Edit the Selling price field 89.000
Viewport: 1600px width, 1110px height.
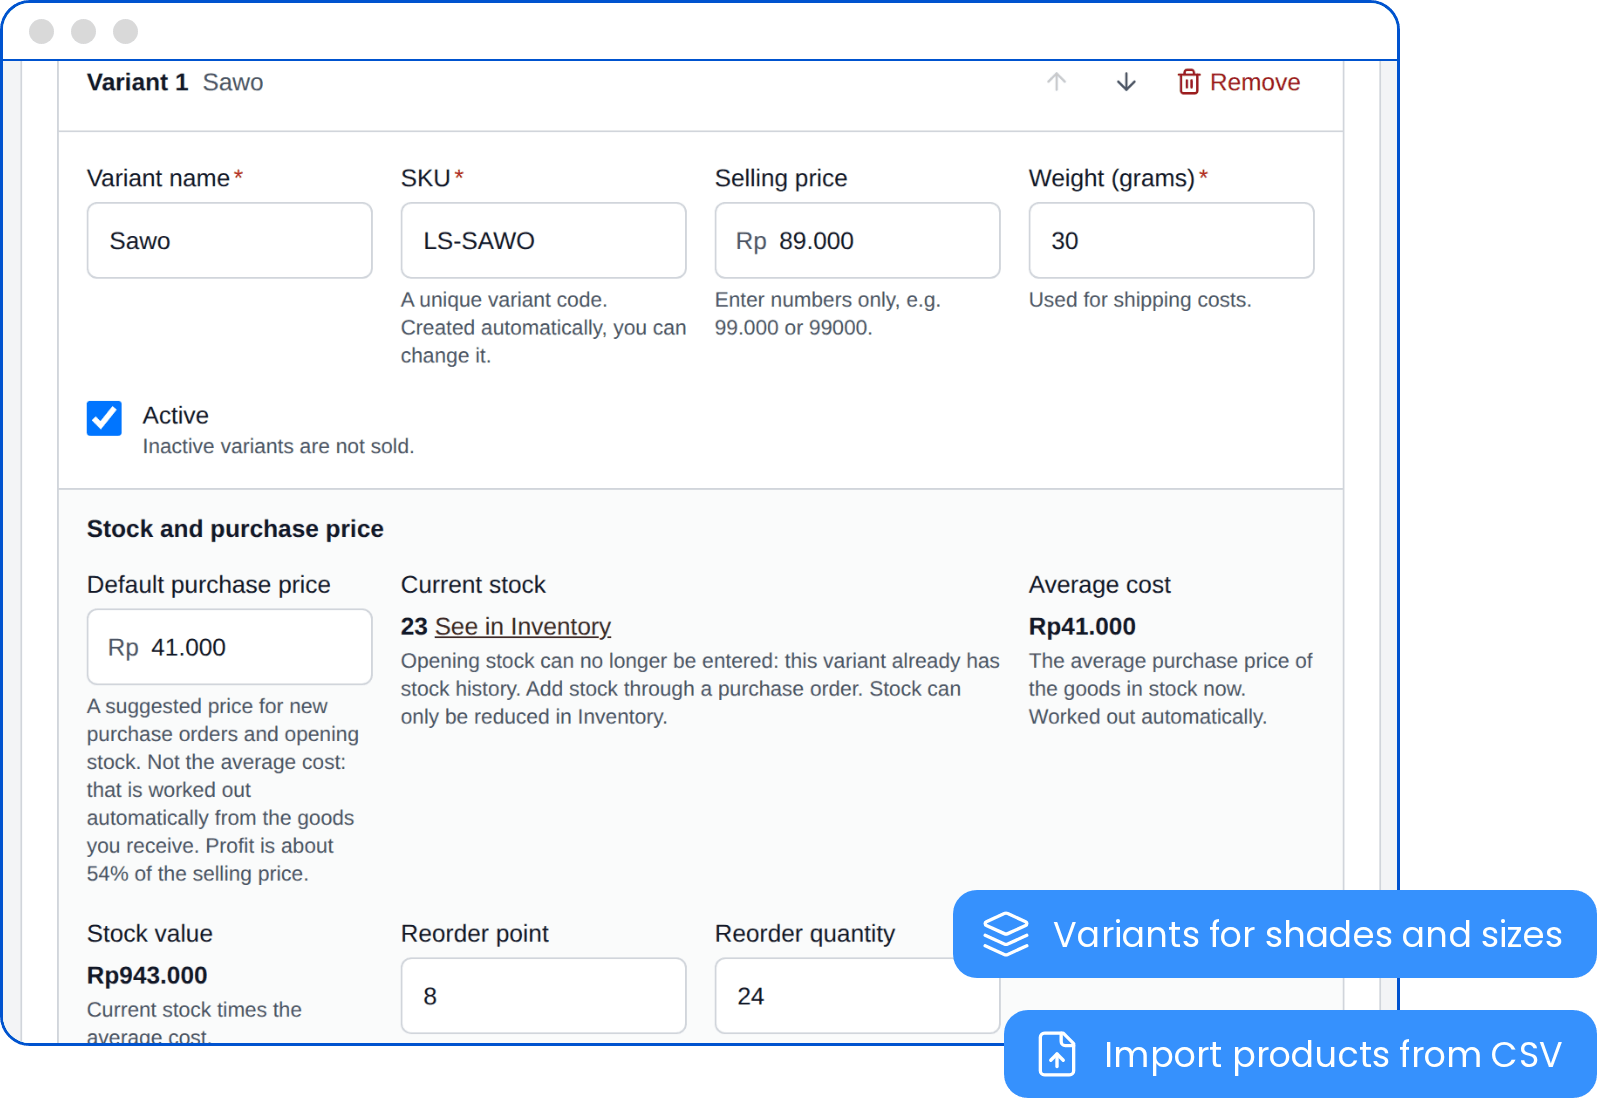(x=857, y=241)
